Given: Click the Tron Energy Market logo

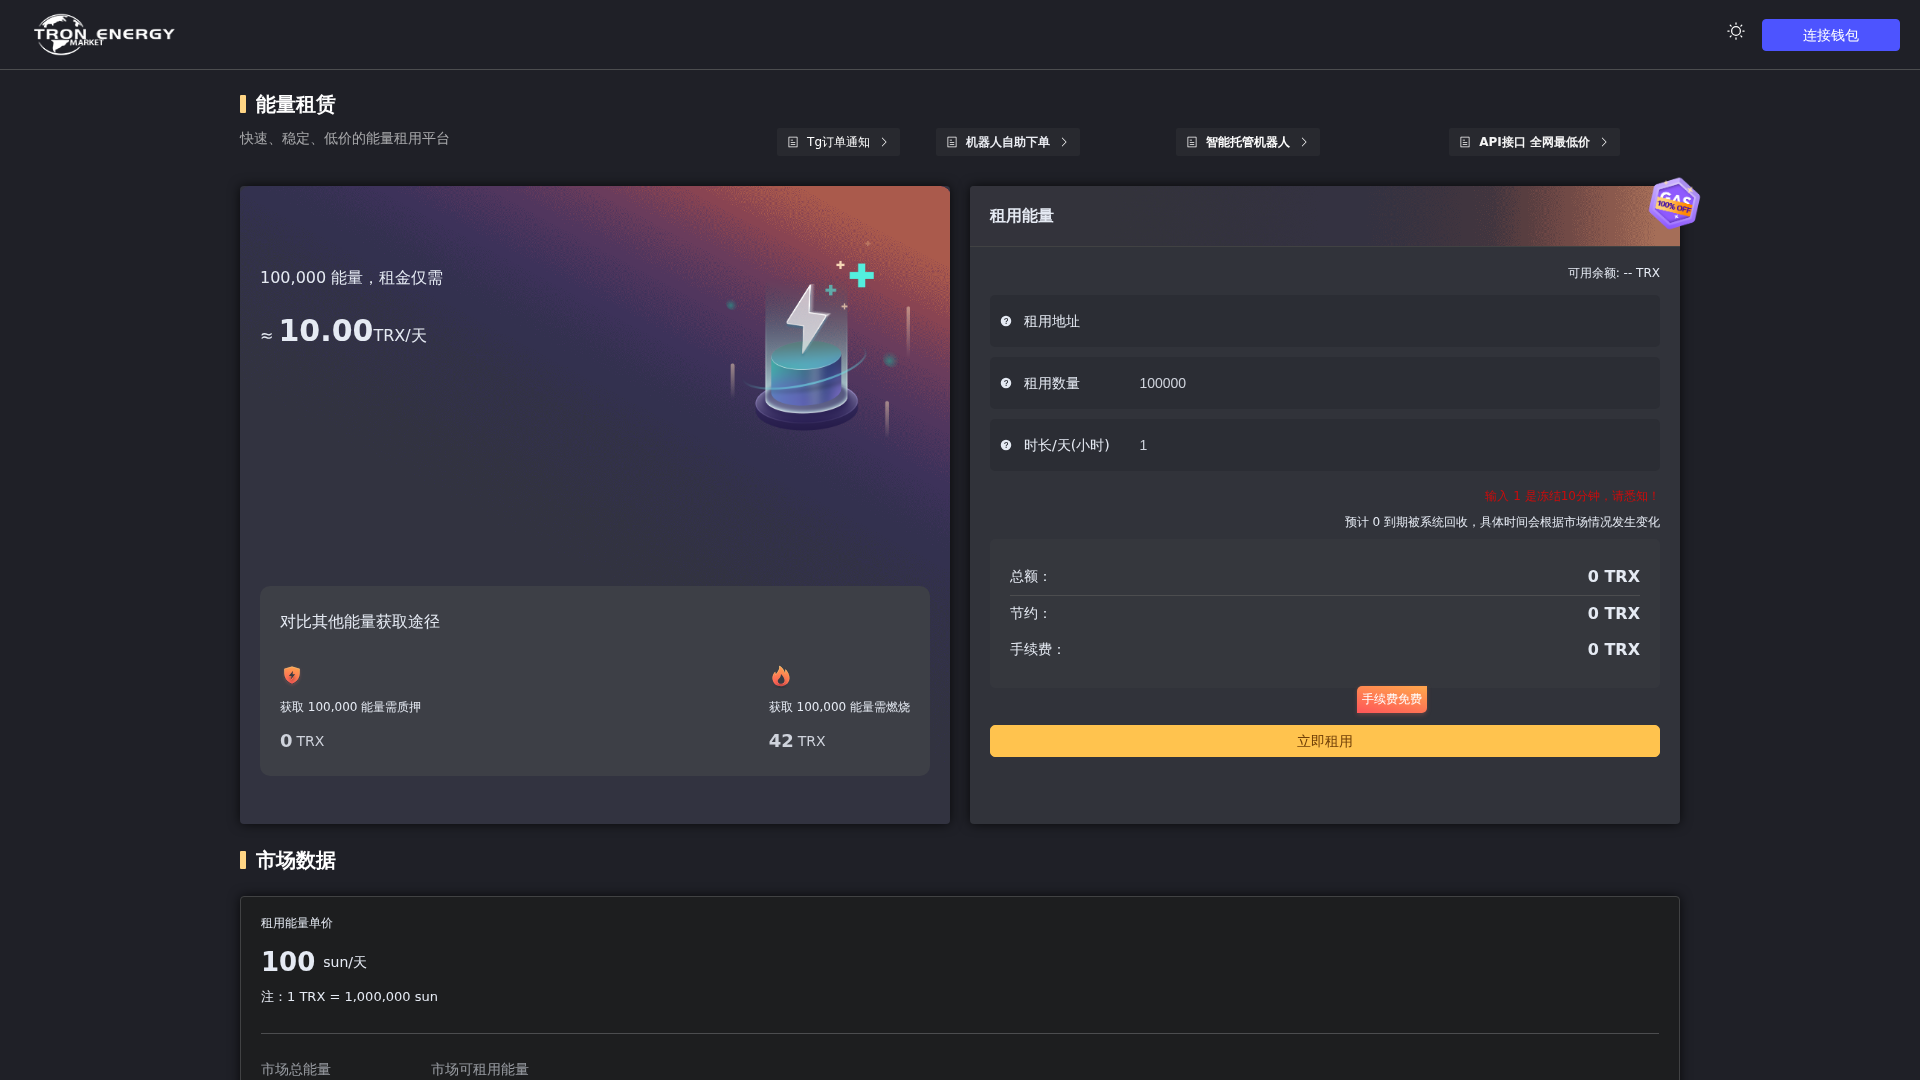Looking at the screenshot, I should point(104,34).
